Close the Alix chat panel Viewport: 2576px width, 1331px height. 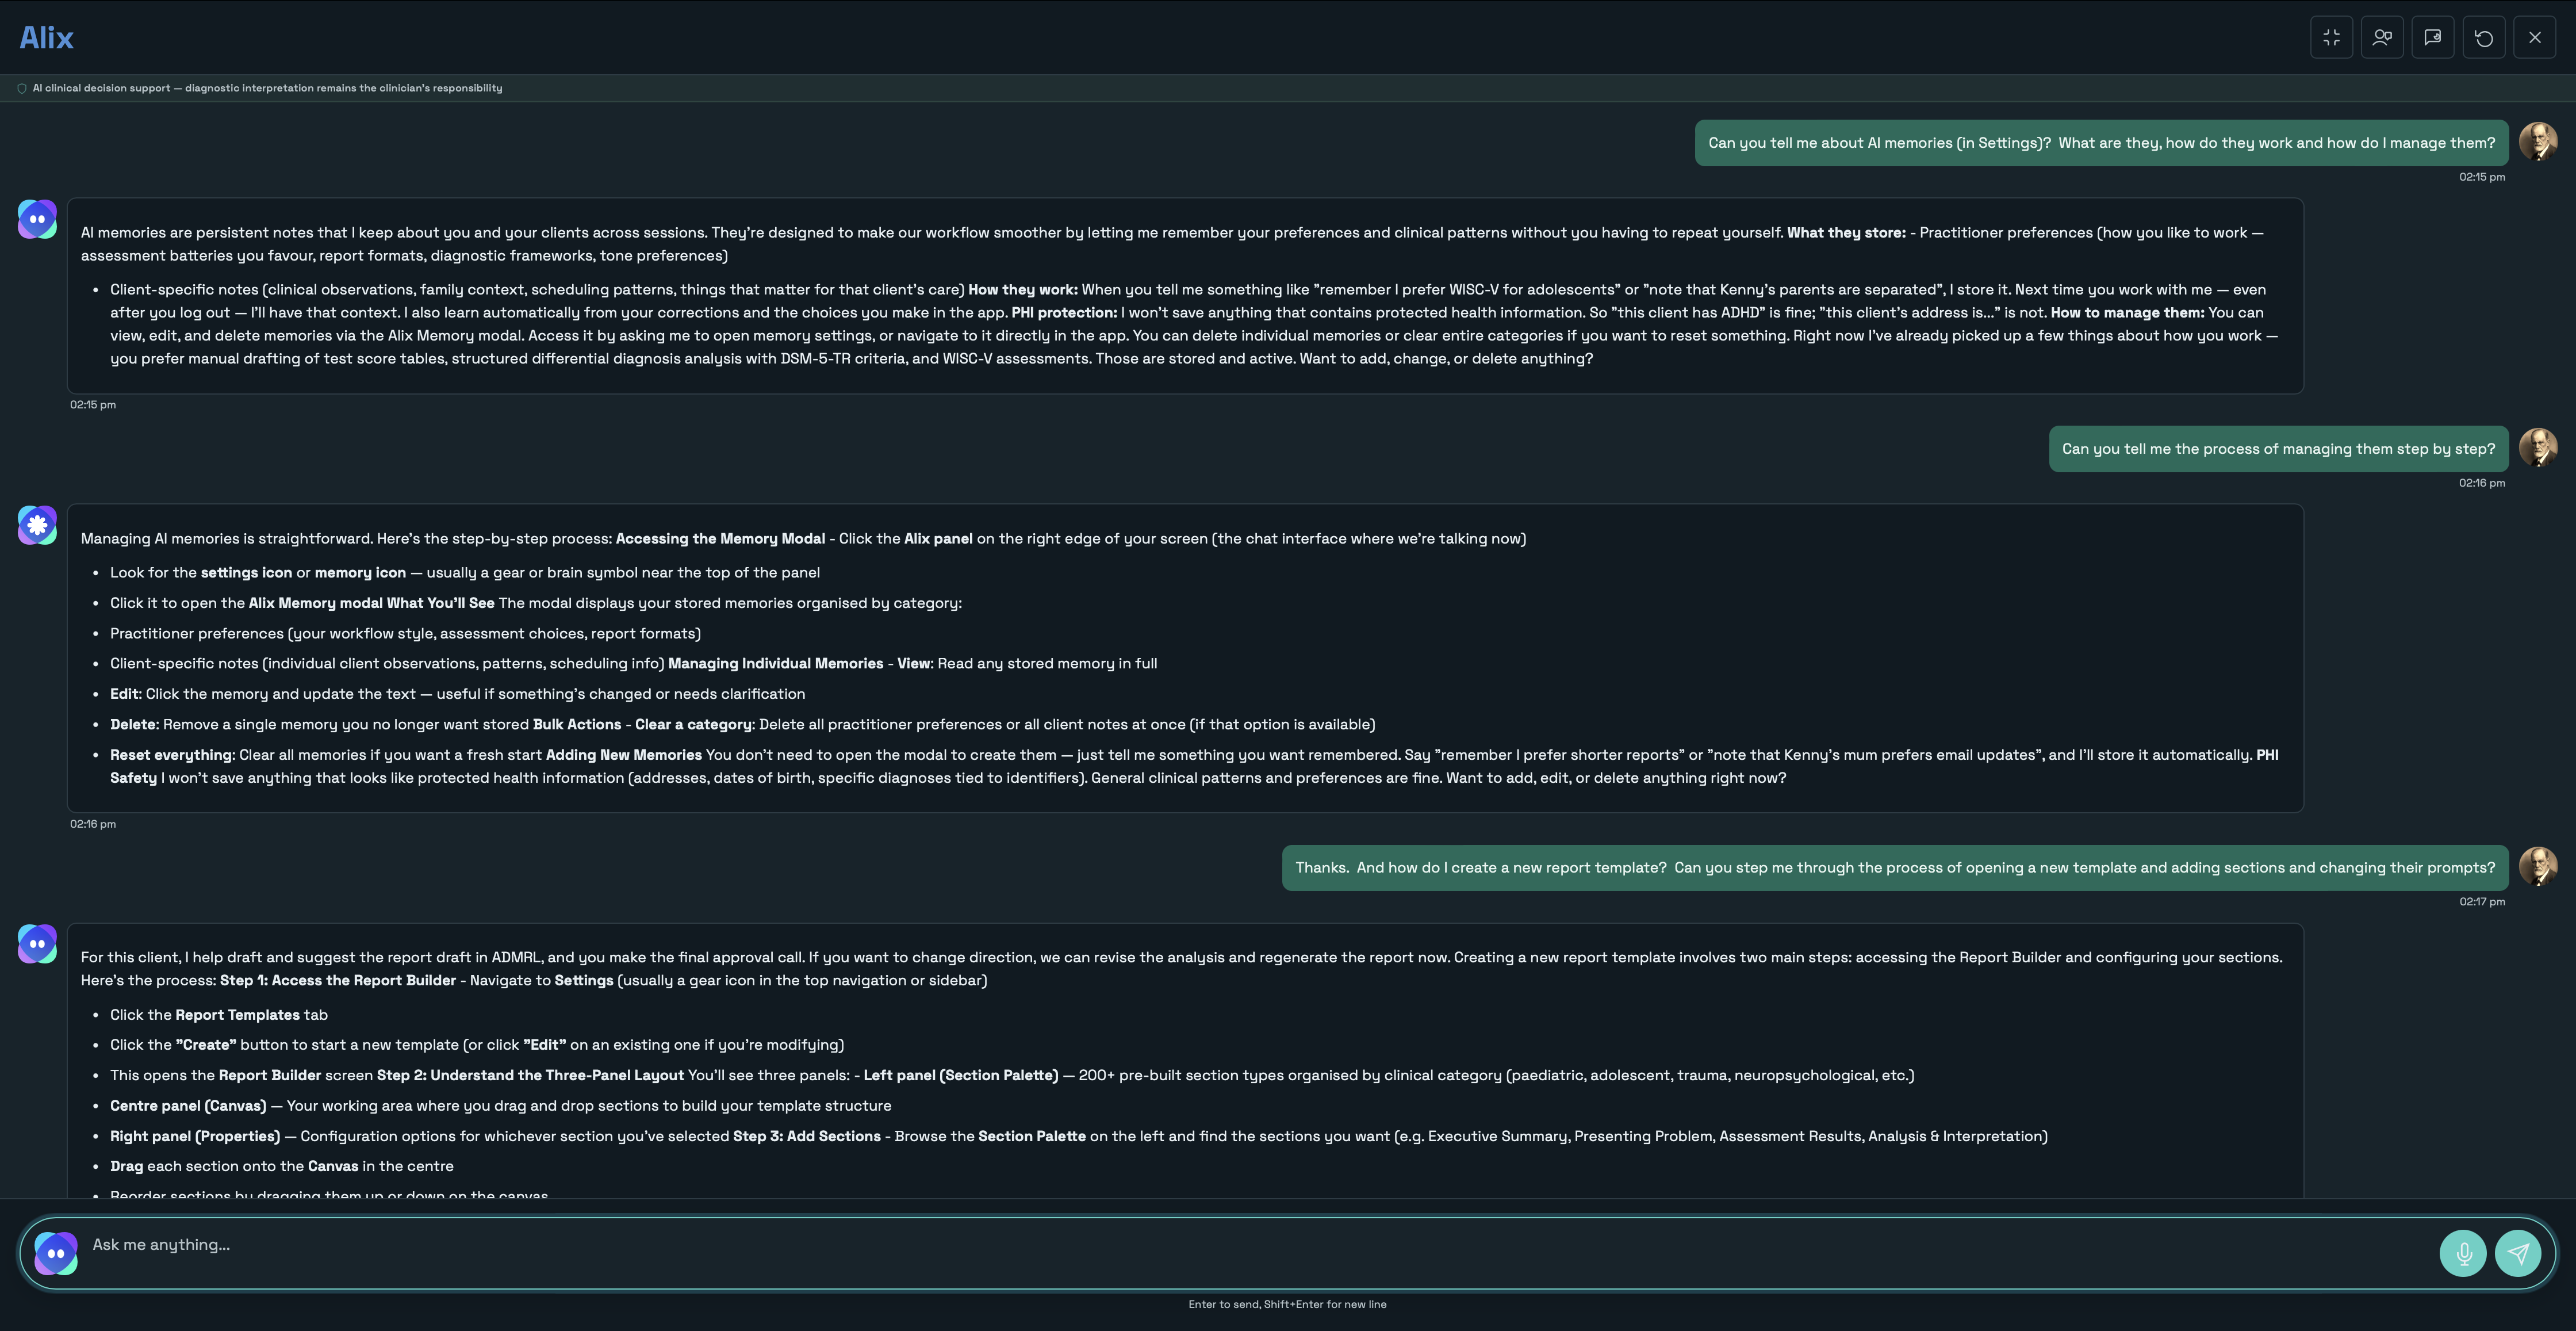point(2535,38)
